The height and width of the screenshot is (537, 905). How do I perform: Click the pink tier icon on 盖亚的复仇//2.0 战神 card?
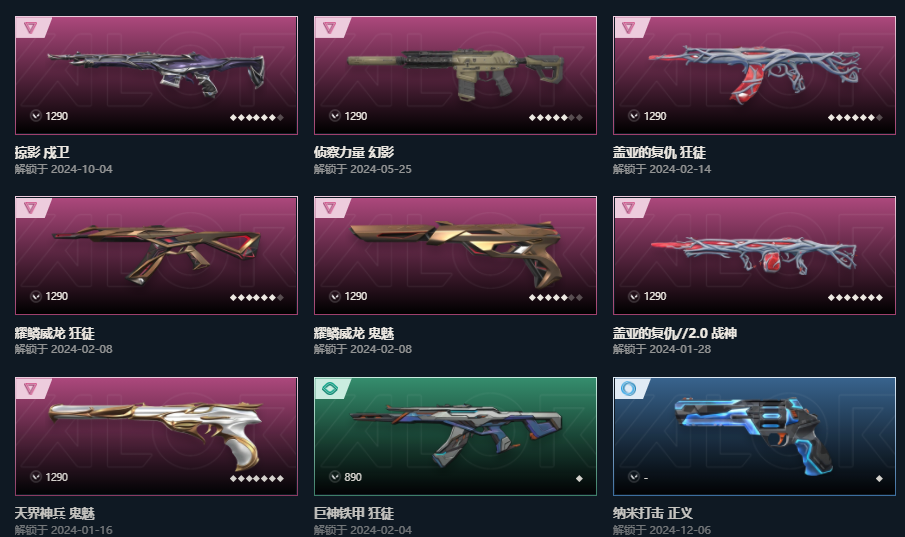(629, 208)
